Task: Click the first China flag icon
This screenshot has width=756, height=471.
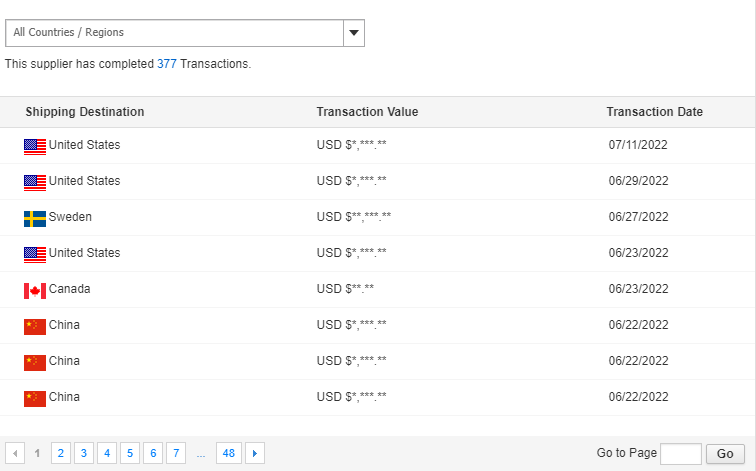Action: [35, 326]
